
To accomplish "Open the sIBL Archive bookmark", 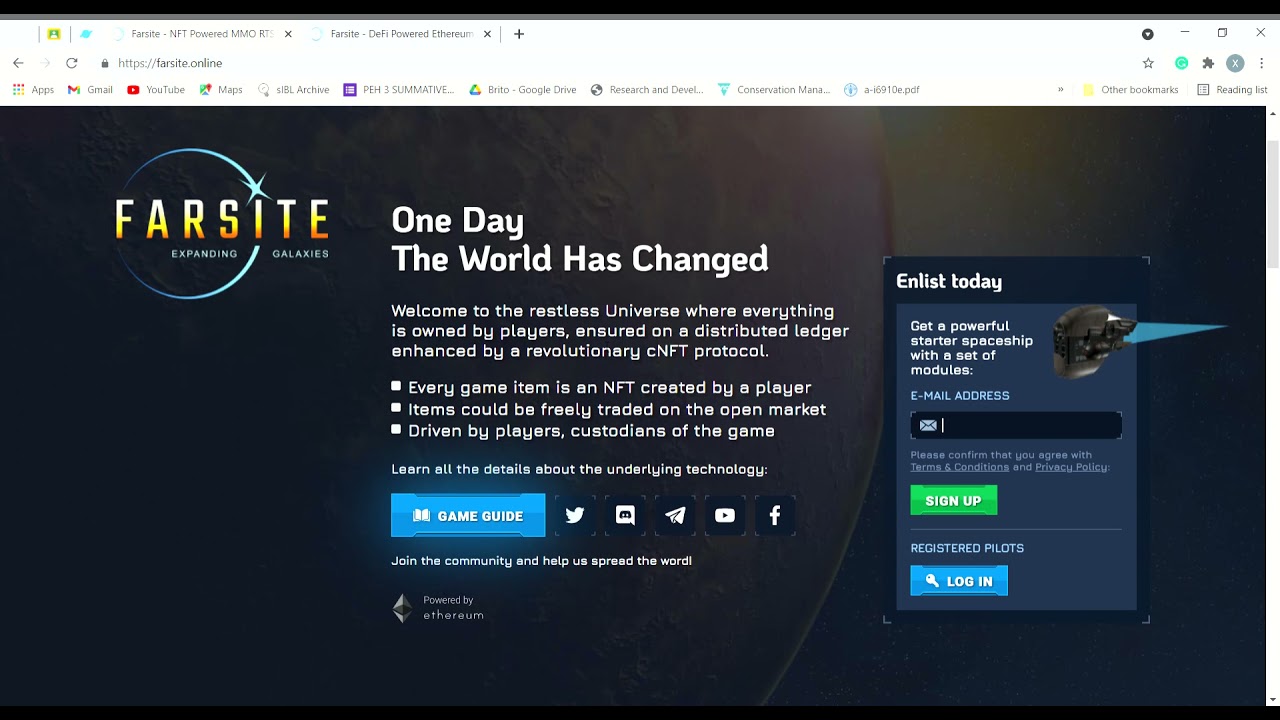I will tap(293, 89).
